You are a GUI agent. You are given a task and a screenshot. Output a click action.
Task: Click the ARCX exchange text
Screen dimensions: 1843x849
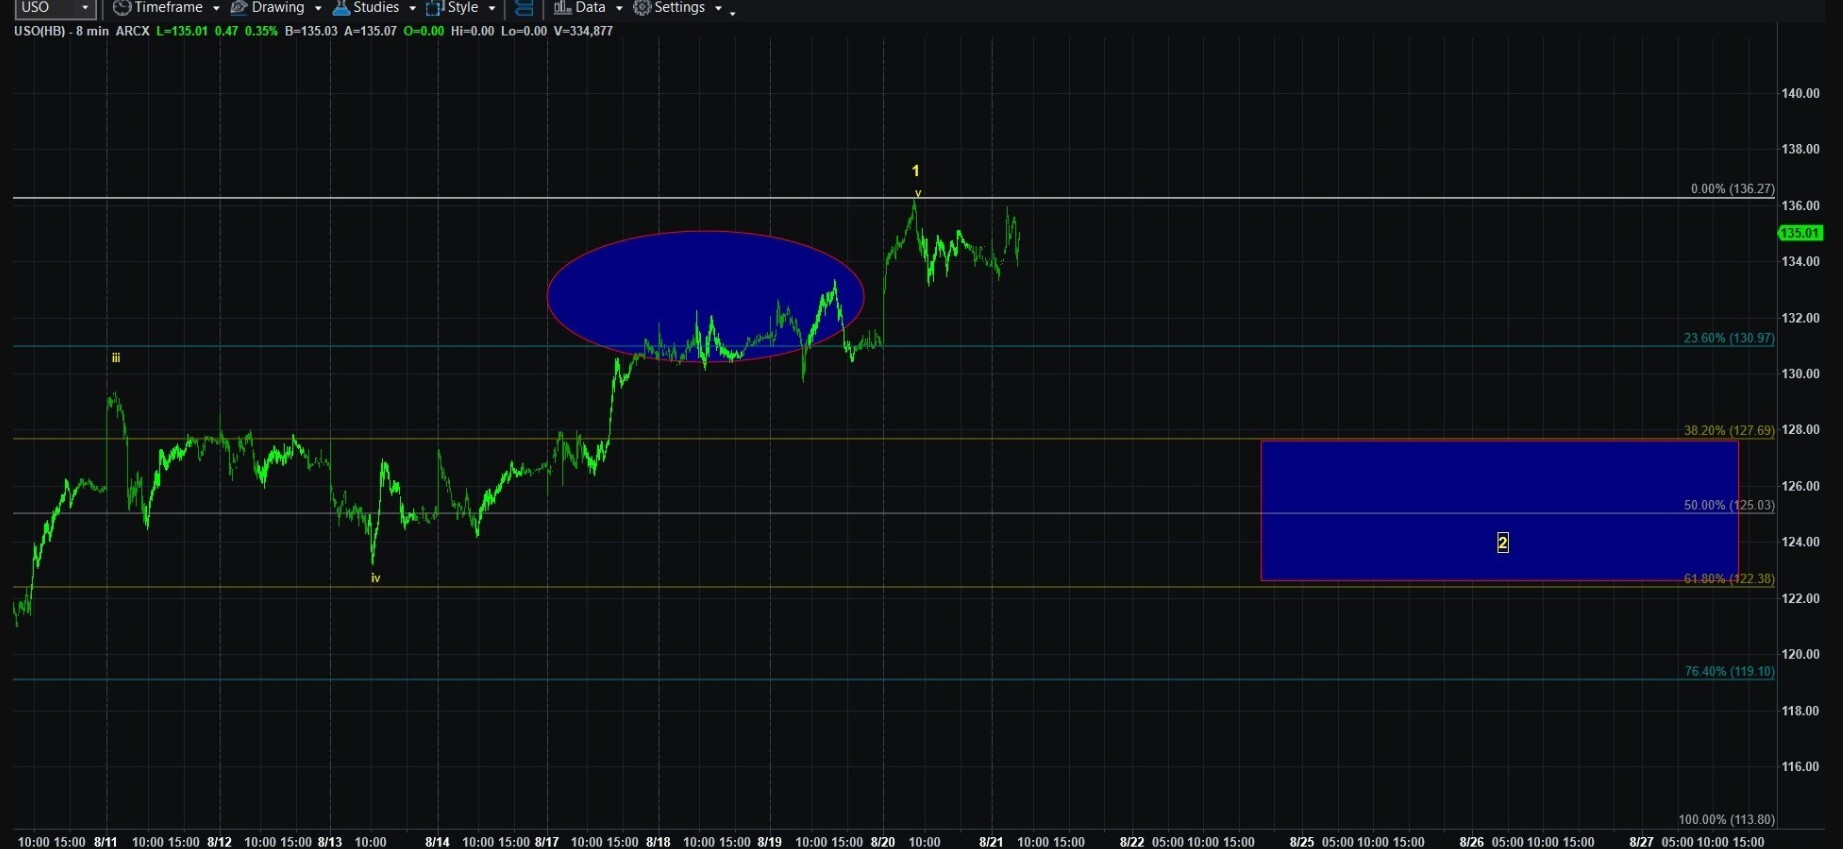132,31
